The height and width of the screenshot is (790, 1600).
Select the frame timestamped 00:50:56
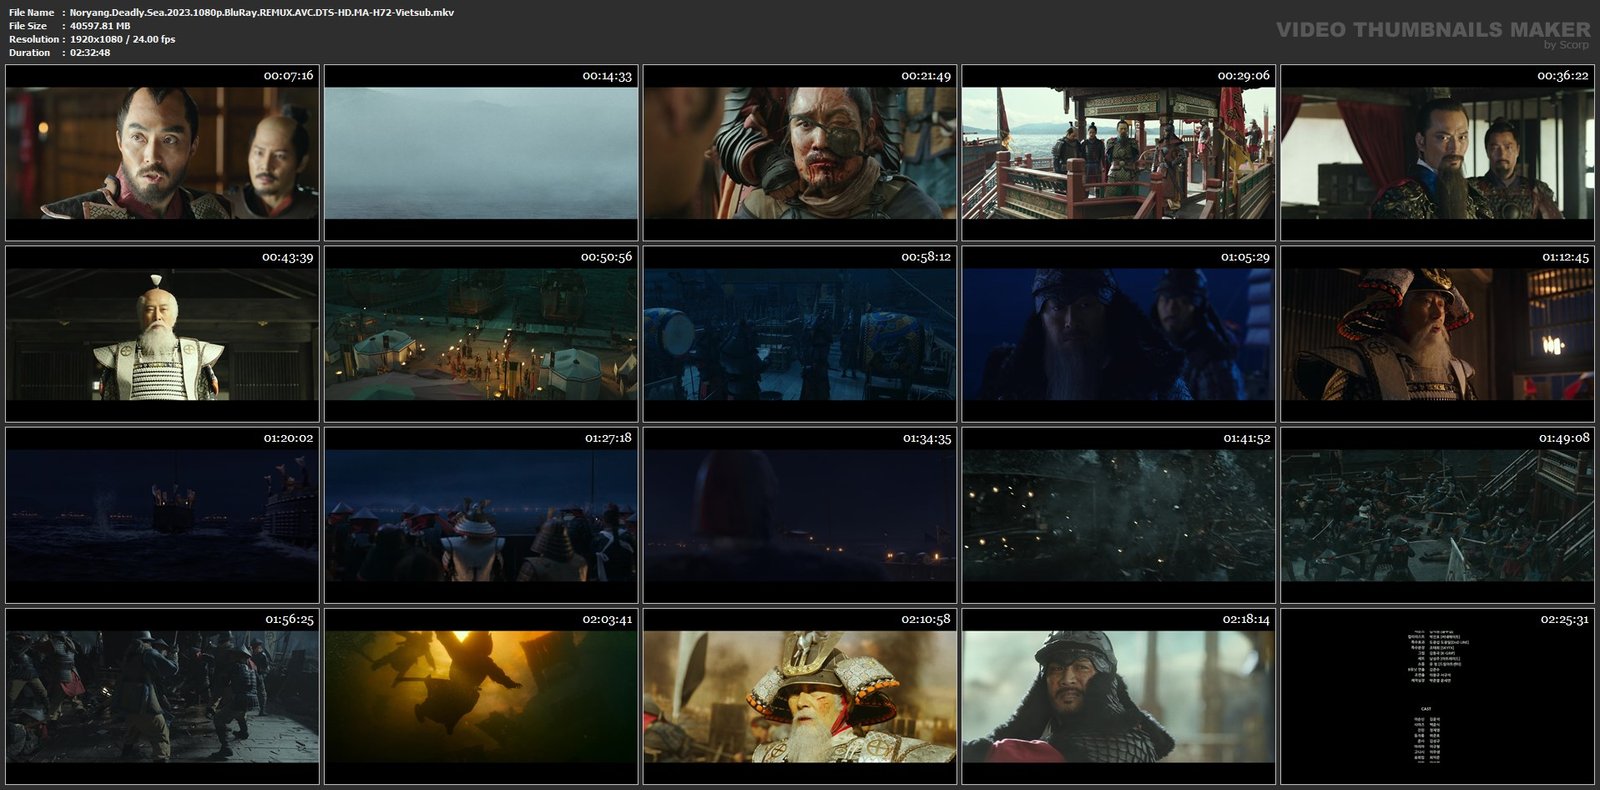coord(481,334)
